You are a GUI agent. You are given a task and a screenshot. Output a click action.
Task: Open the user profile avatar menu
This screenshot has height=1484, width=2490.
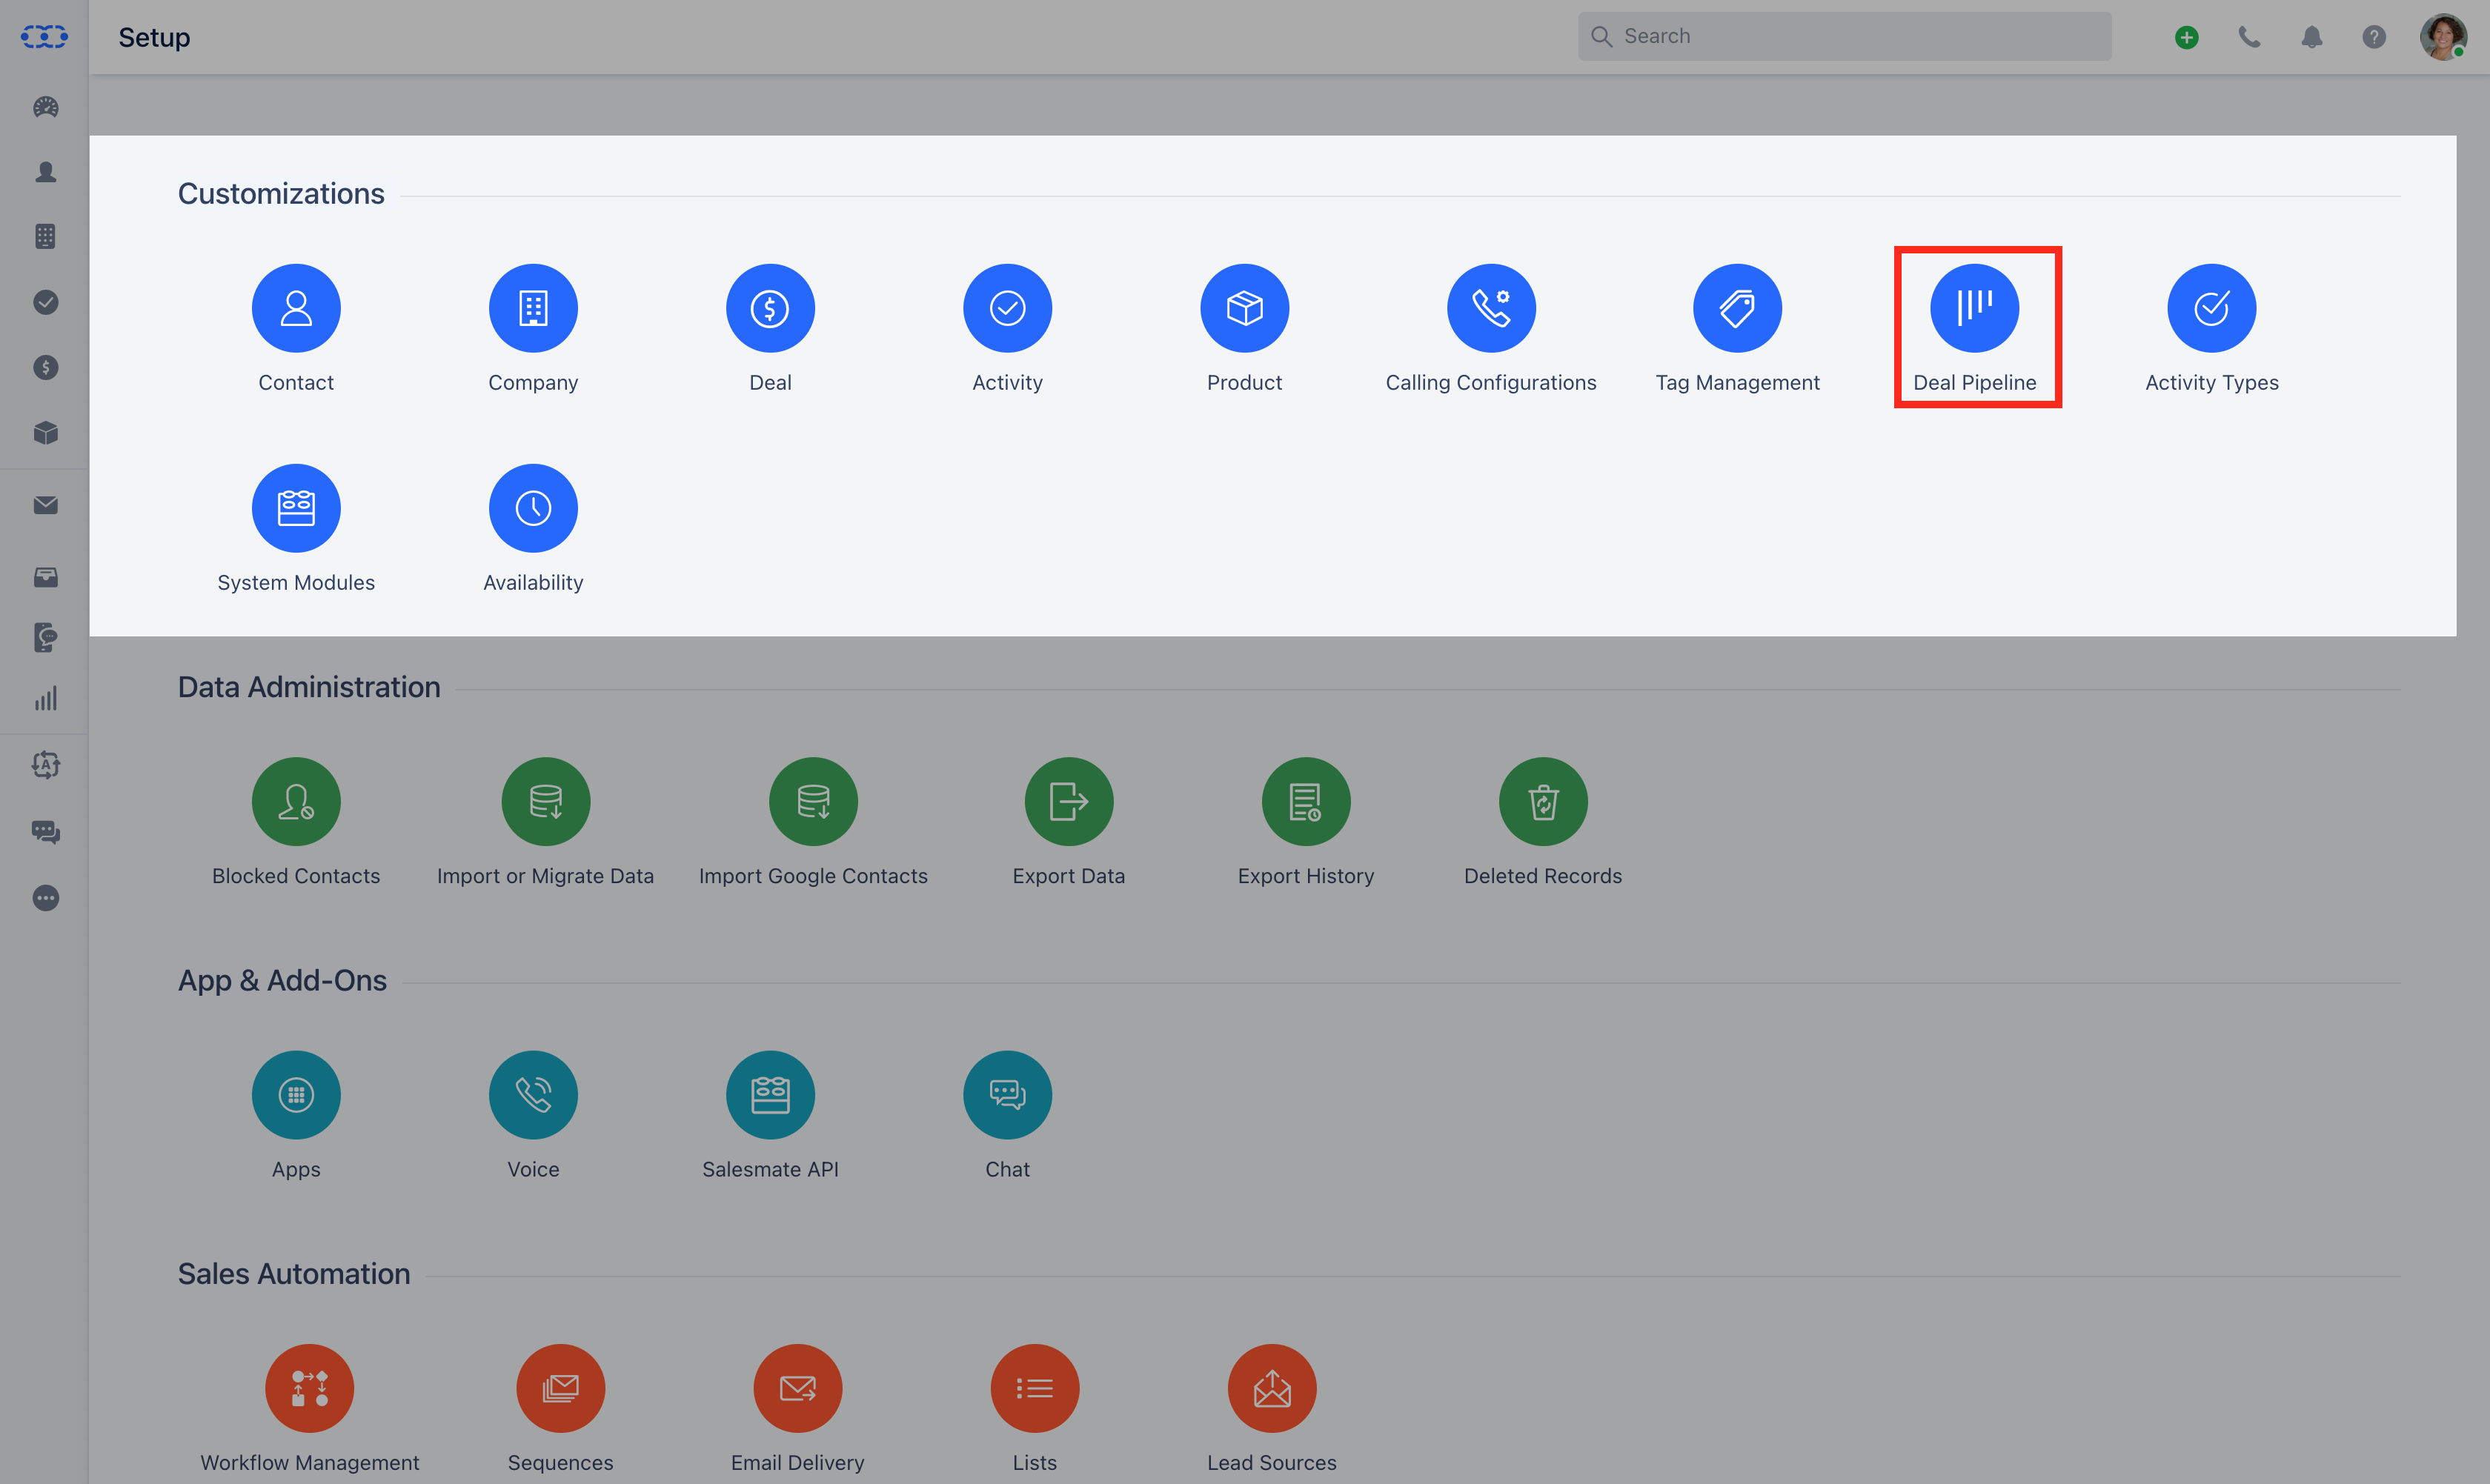tap(2442, 37)
